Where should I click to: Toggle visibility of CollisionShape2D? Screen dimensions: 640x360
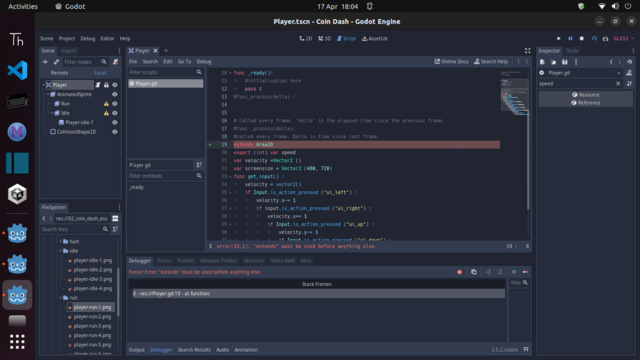tap(115, 132)
